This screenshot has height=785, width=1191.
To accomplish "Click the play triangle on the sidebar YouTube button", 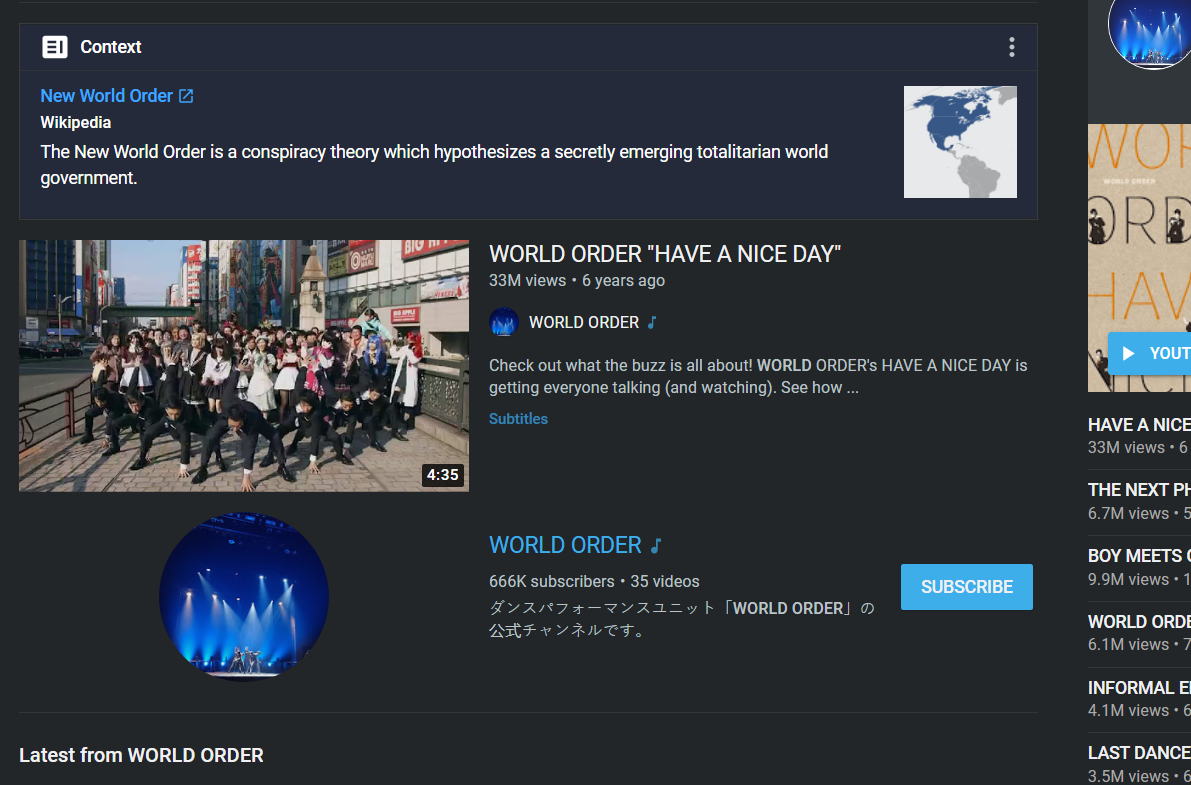I will (1128, 353).
